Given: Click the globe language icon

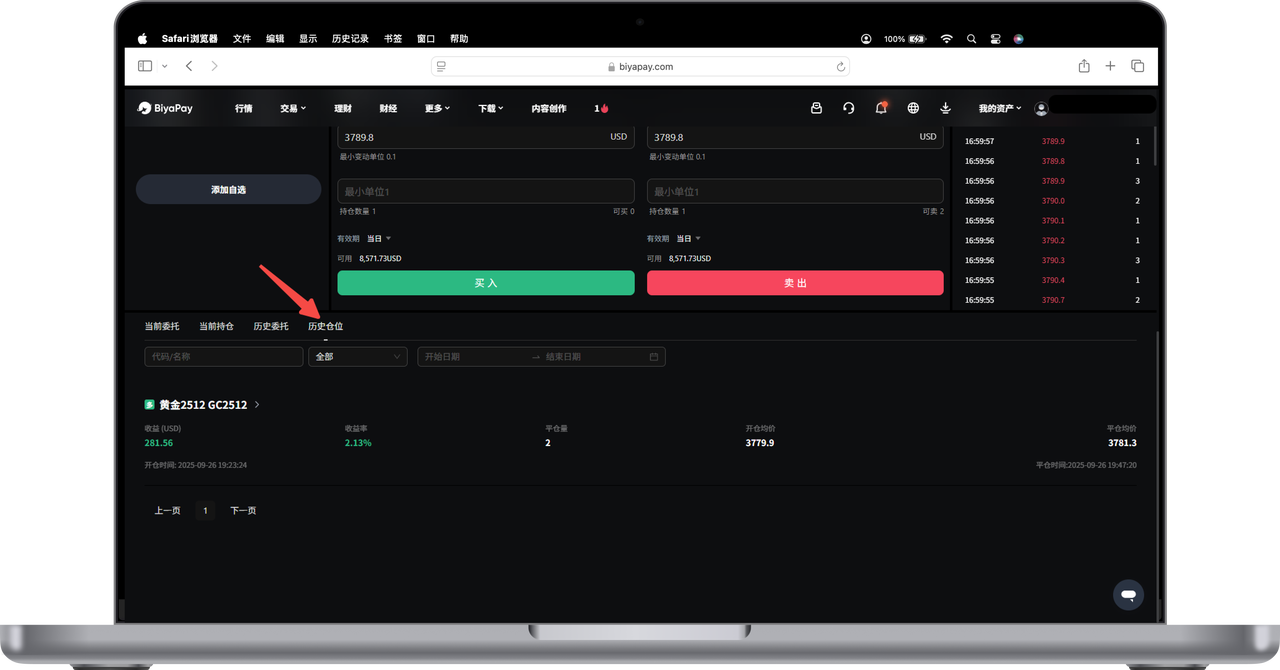Looking at the screenshot, I should click(913, 108).
